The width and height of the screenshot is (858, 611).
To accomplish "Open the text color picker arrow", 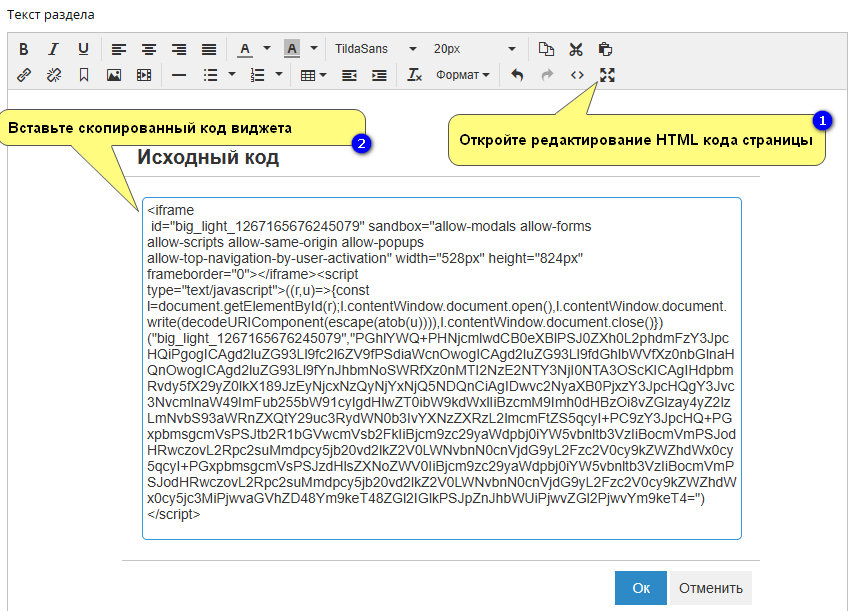I will coord(267,48).
